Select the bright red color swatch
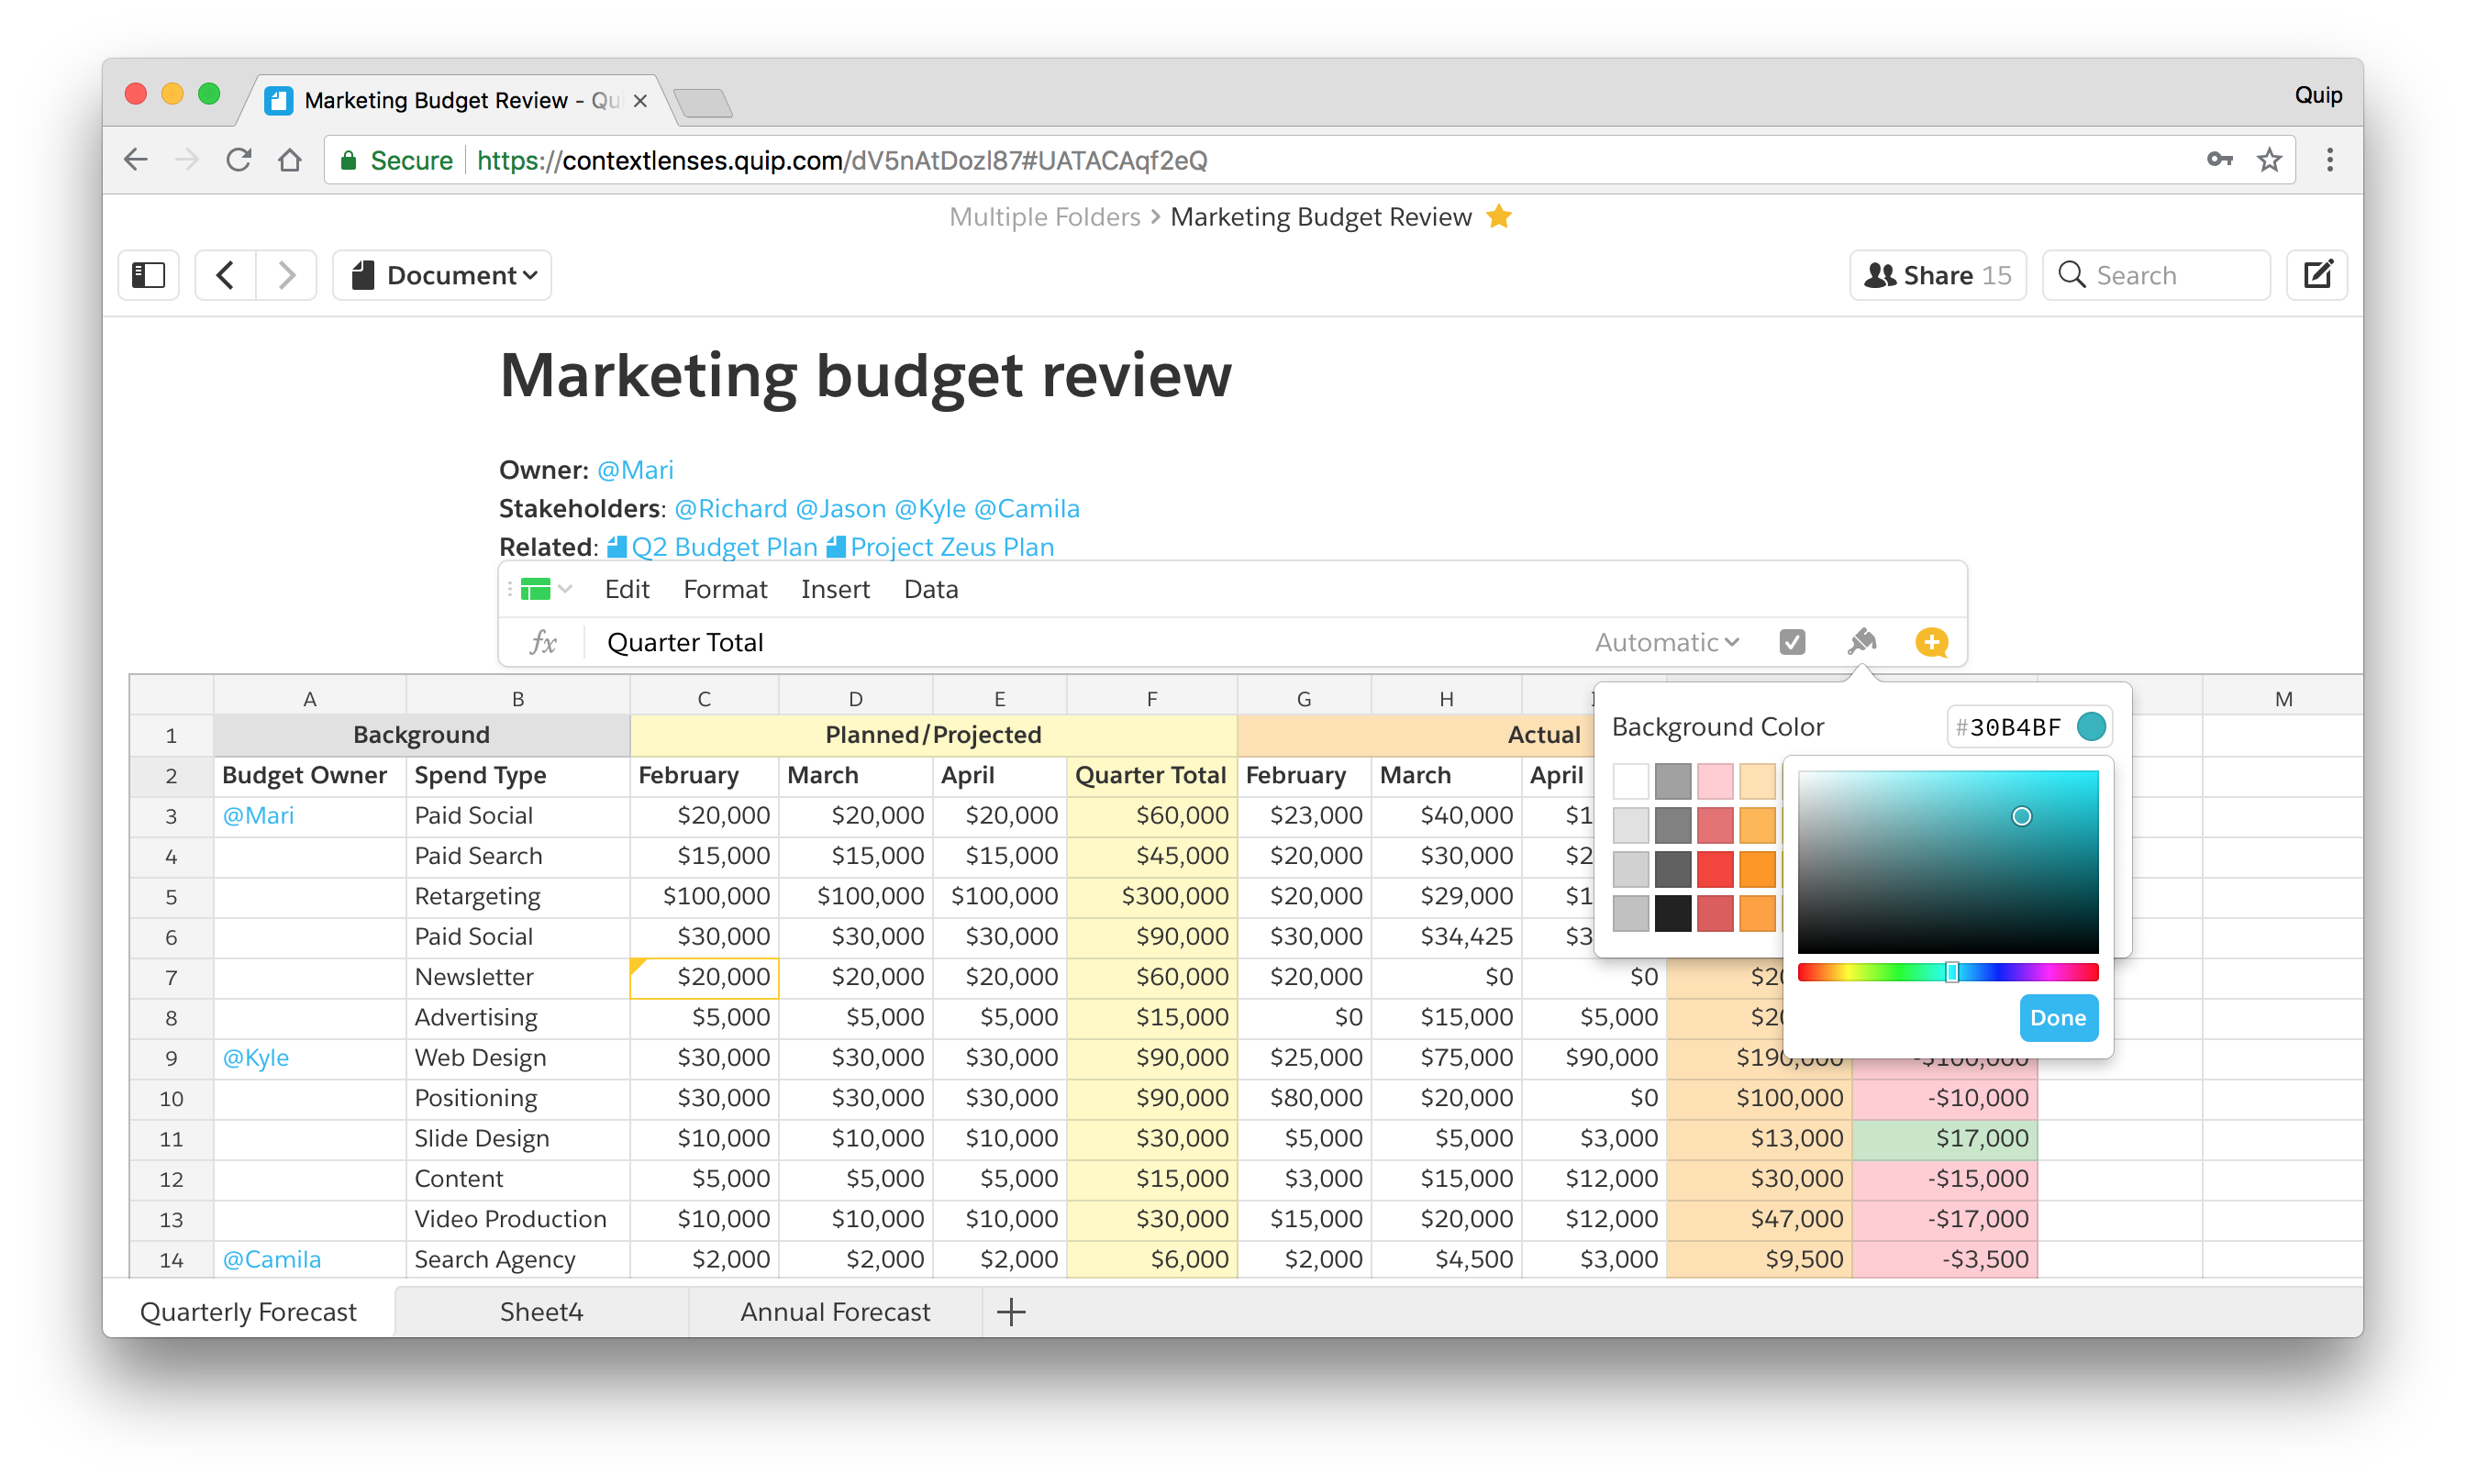 click(1714, 869)
